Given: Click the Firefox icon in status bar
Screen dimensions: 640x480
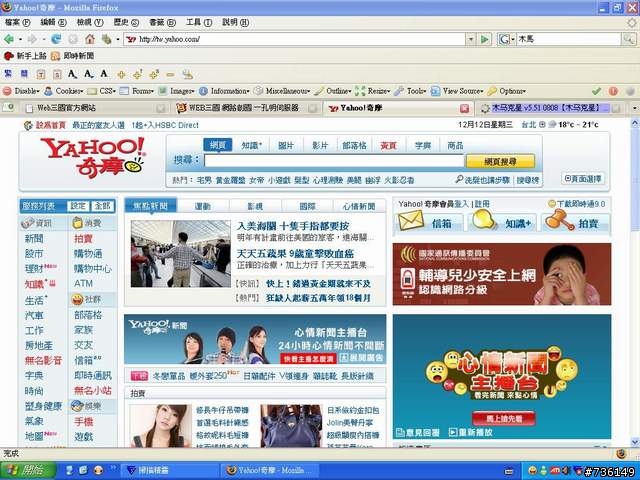Looking at the screenshot, I should pyautogui.click(x=621, y=454).
